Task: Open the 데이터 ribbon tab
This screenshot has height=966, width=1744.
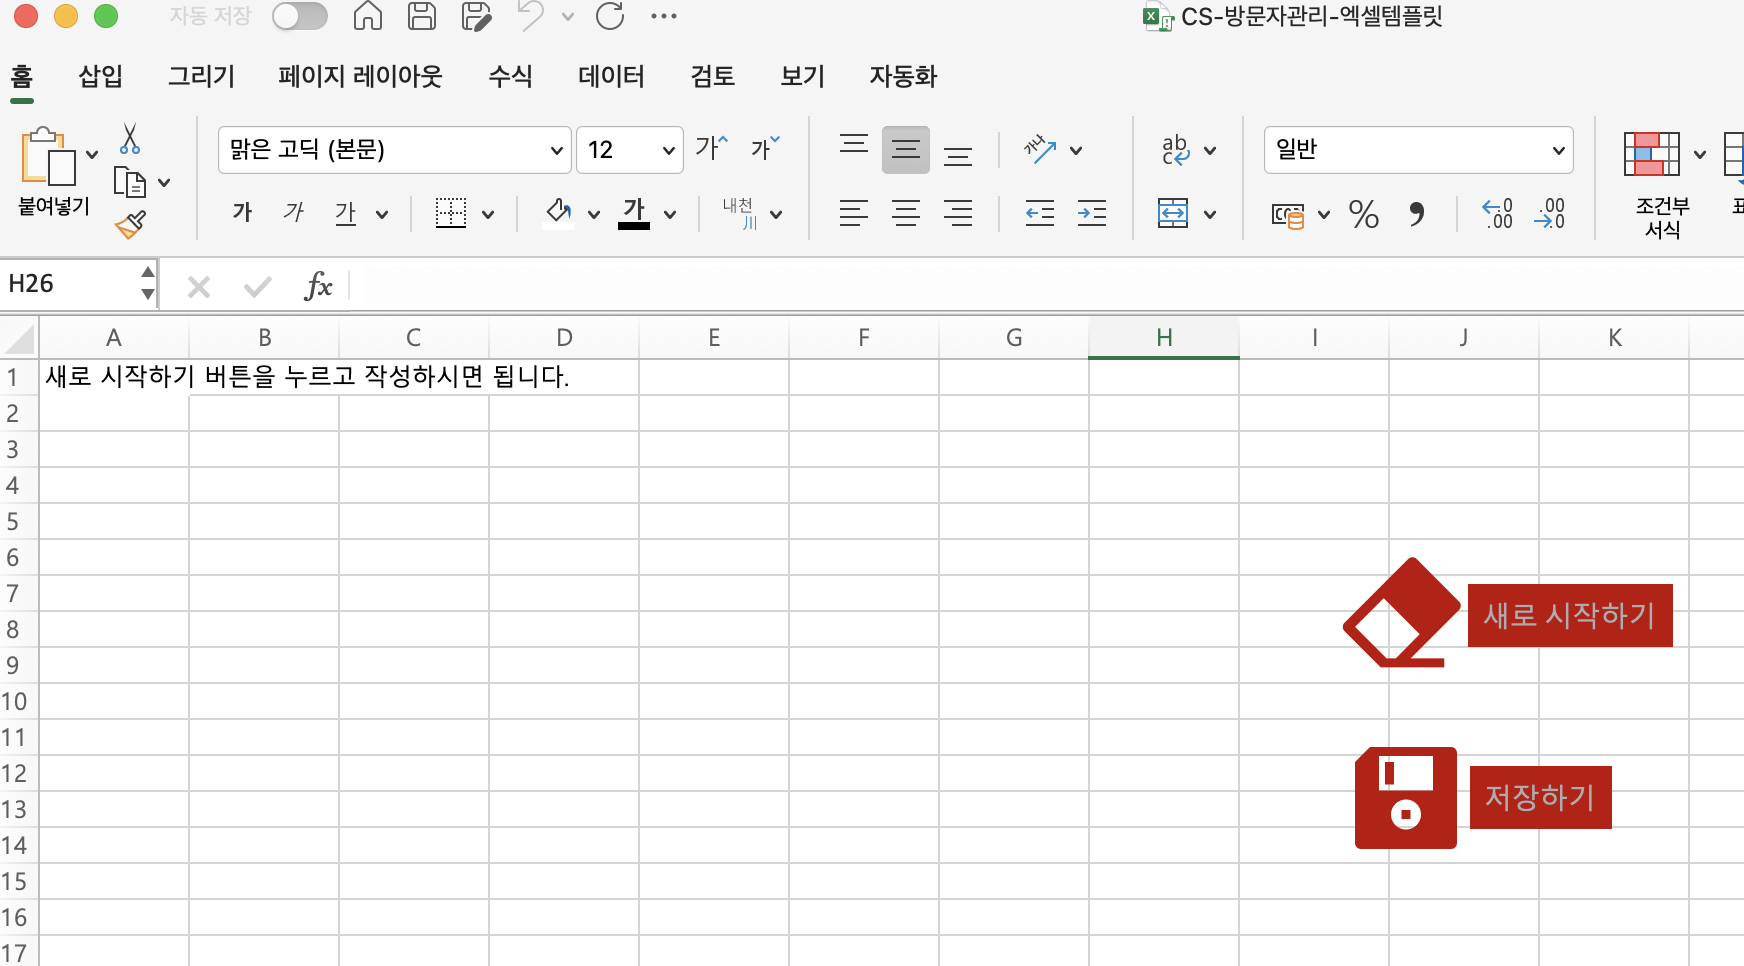Action: point(611,76)
